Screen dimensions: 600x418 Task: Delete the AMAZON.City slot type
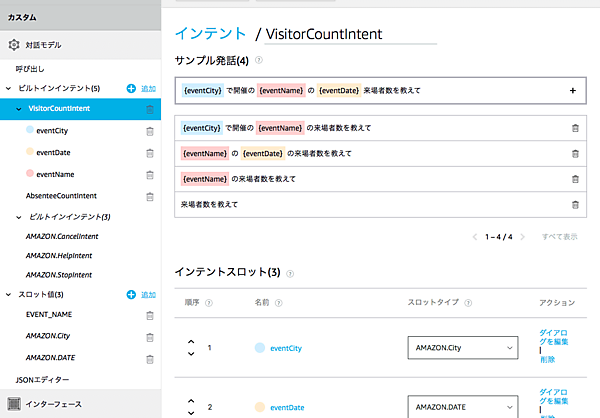click(149, 337)
